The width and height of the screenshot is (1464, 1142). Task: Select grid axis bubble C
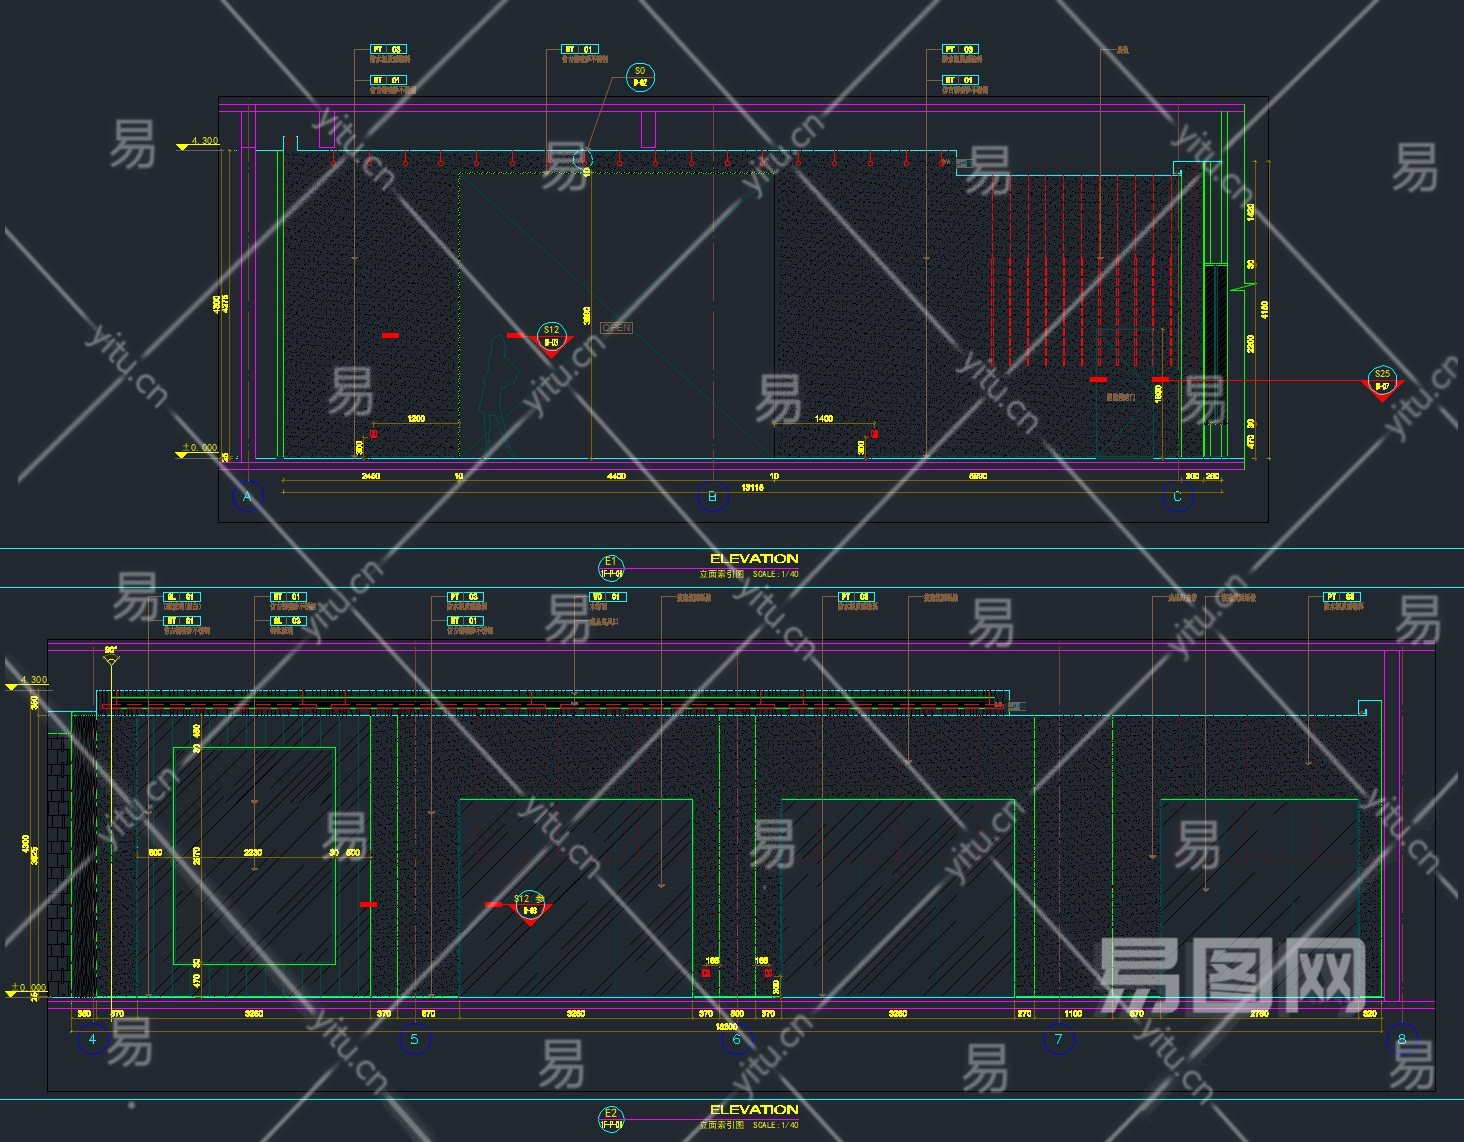coord(1177,496)
